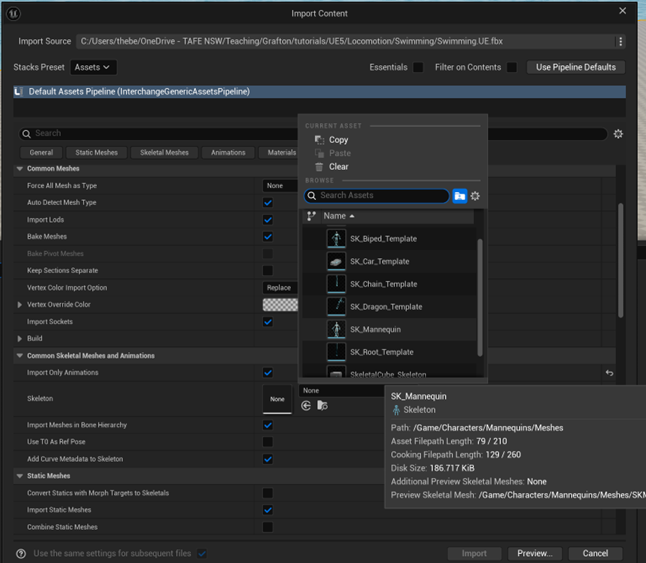Choose Copy in the Current Asset menu
Image resolution: width=646 pixels, height=563 pixels.
pyautogui.click(x=338, y=140)
